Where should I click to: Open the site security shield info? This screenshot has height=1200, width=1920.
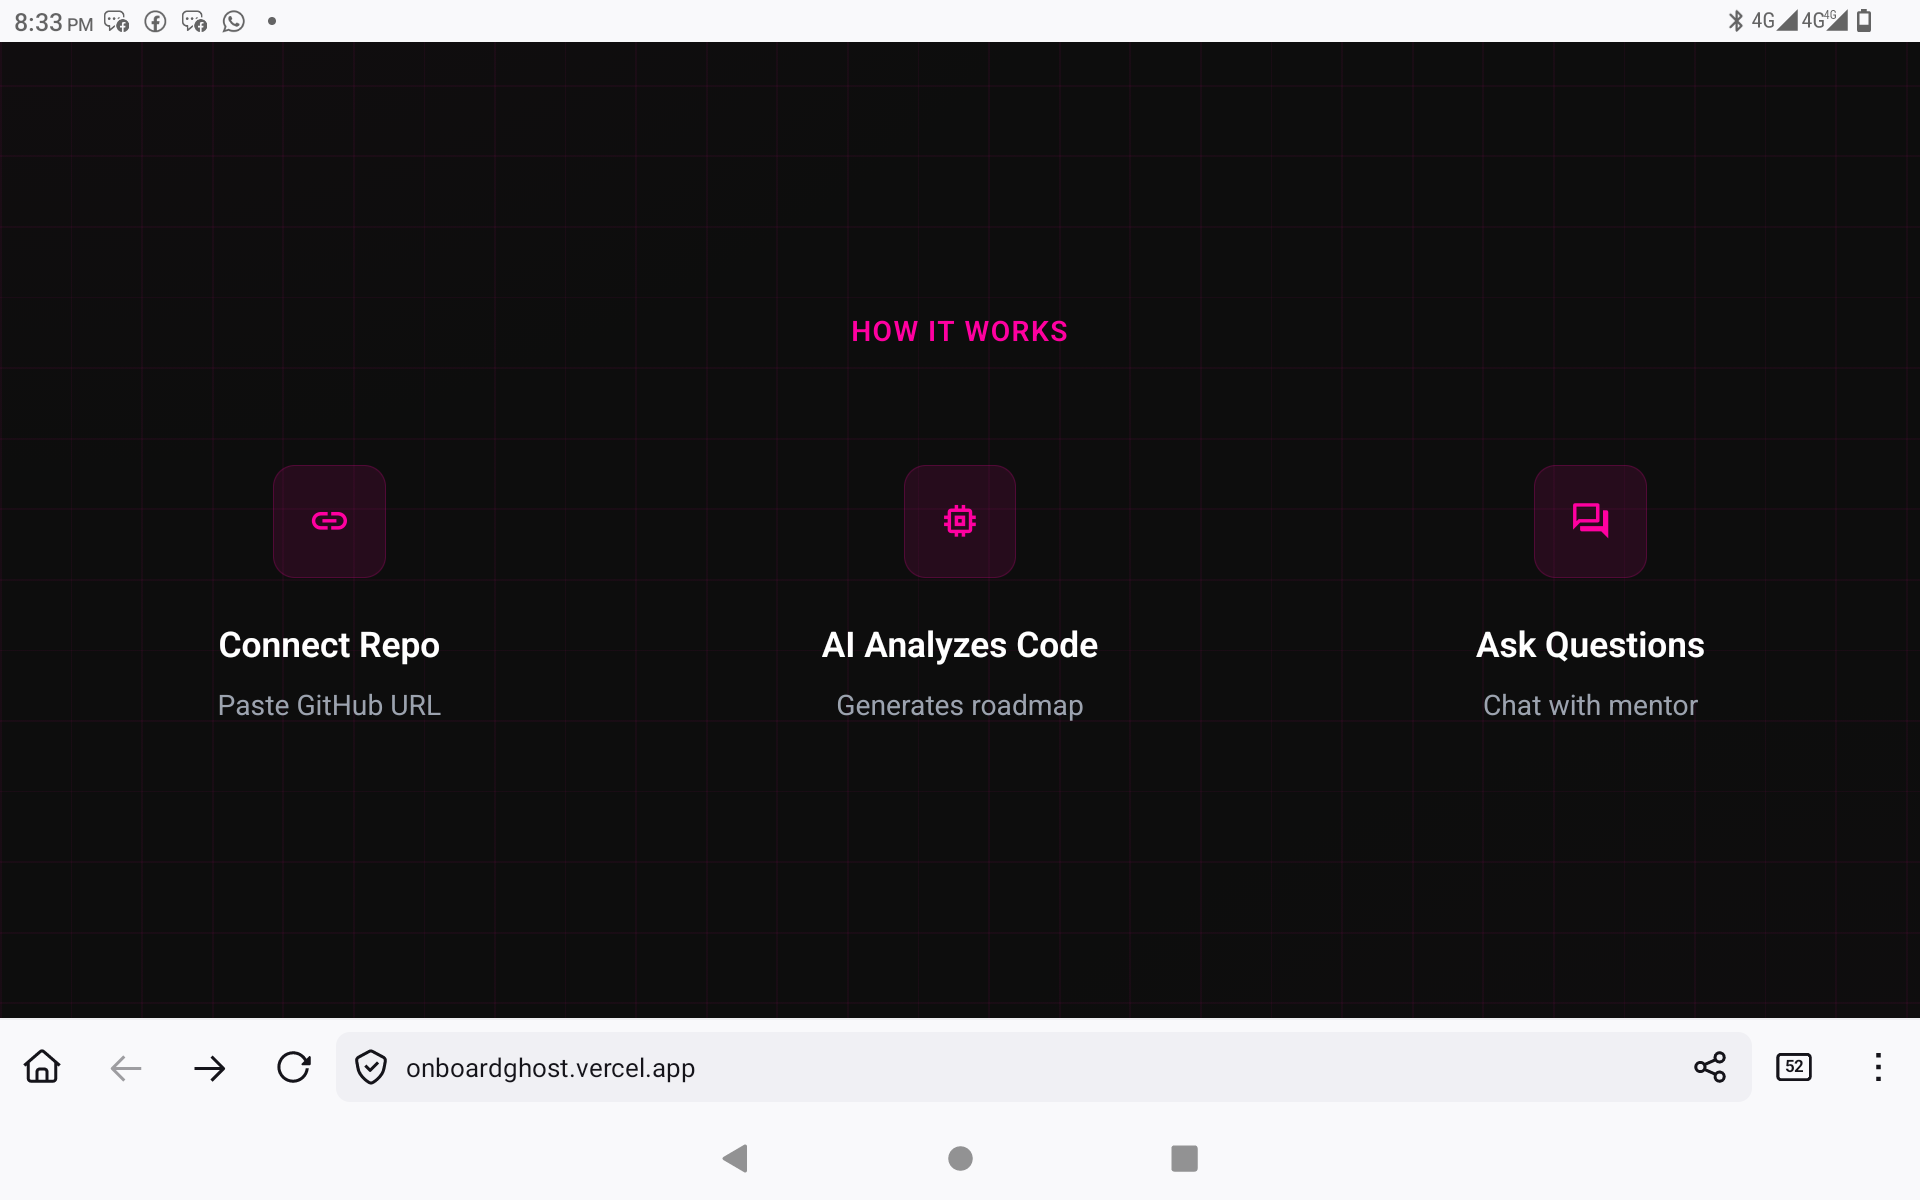coord(371,1067)
